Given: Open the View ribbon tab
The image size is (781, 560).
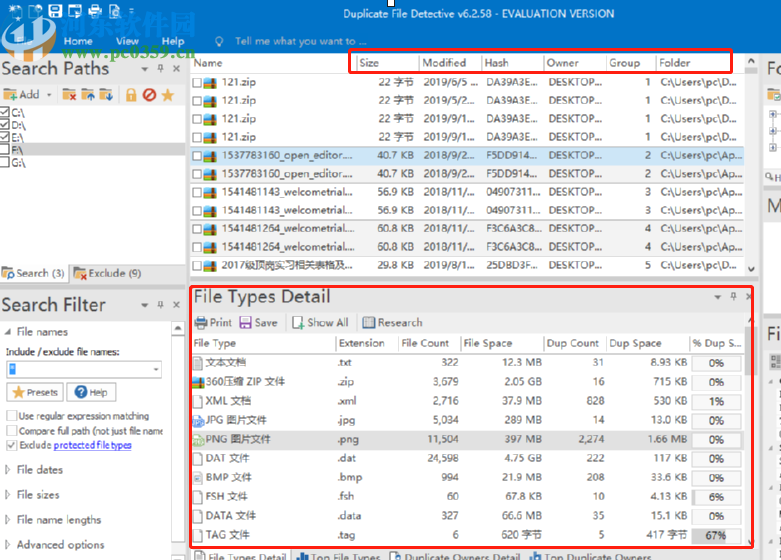Looking at the screenshot, I should 127,41.
